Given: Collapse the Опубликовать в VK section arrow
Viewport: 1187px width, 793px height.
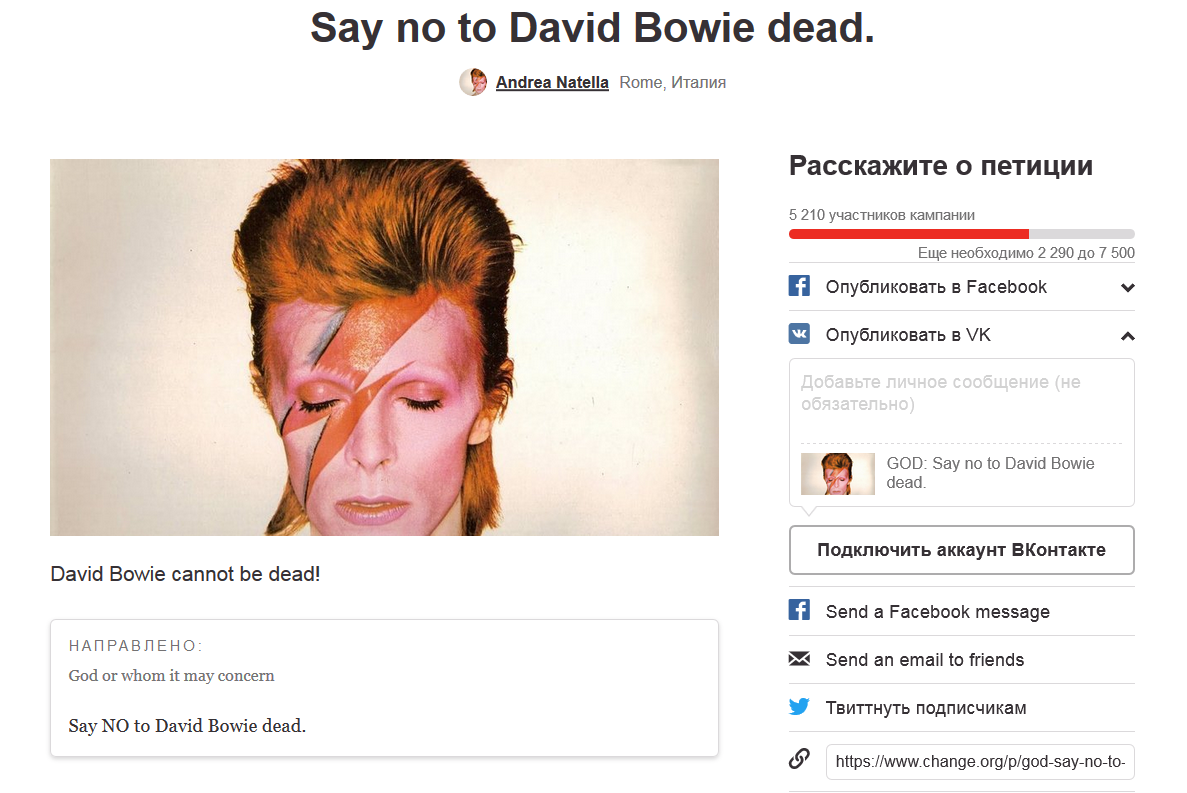Looking at the screenshot, I should click(x=1127, y=336).
